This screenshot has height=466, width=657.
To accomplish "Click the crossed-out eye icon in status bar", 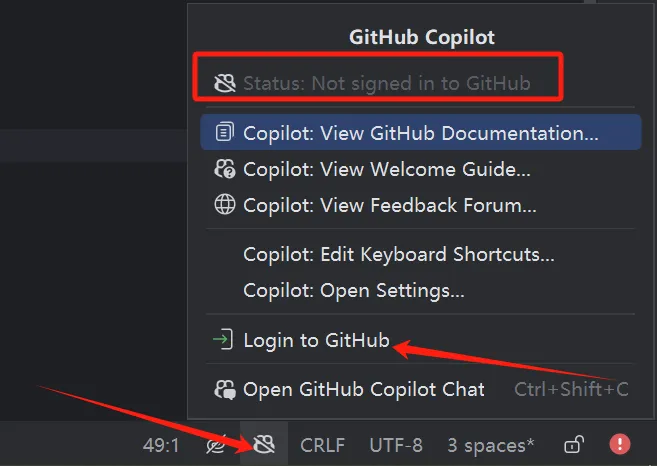I will click(215, 445).
